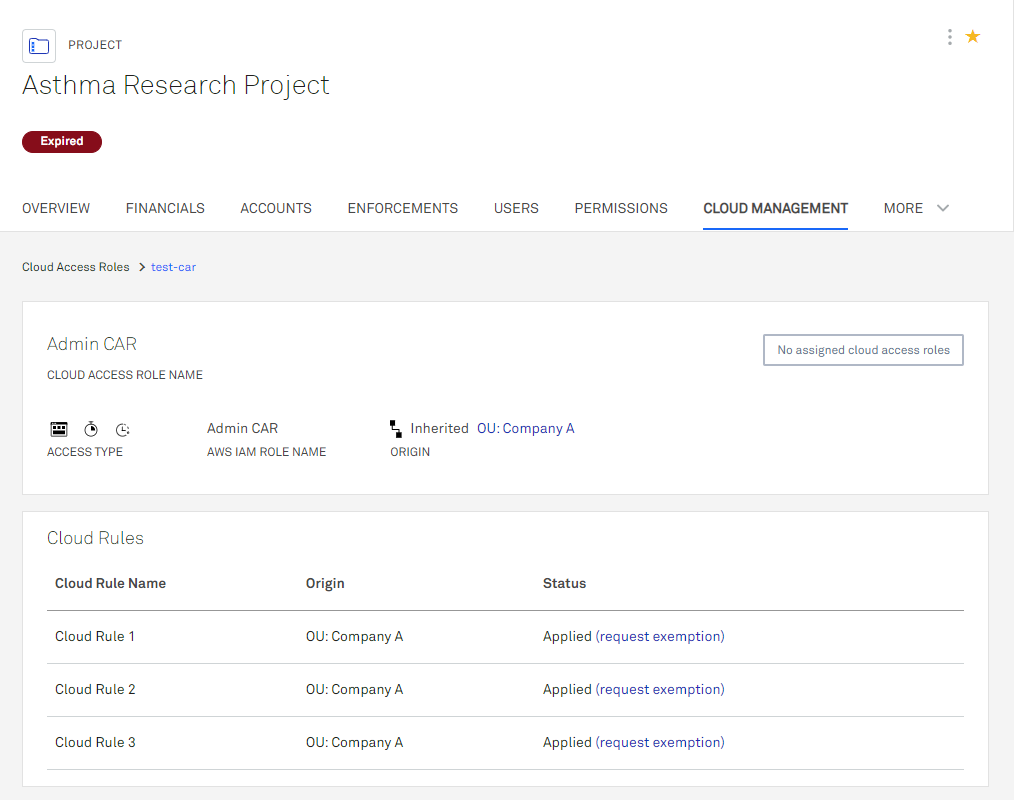Click No assigned cloud access roles button
This screenshot has height=800, width=1014.
point(863,350)
